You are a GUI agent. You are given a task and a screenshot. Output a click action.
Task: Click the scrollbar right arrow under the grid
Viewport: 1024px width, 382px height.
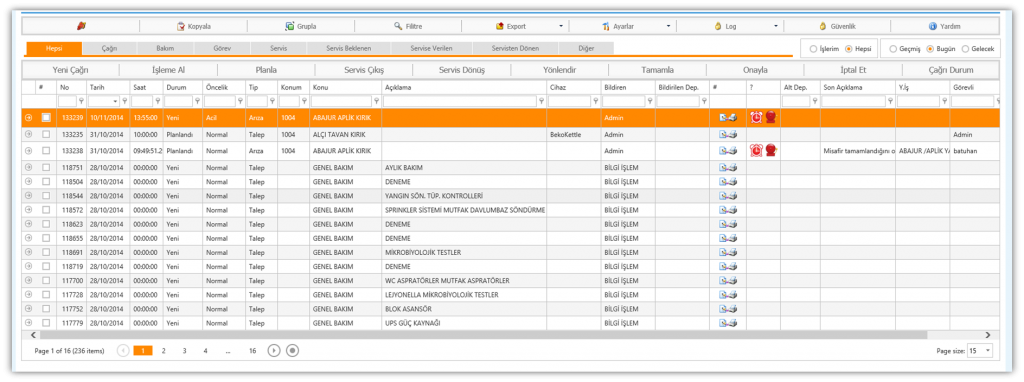(987, 335)
